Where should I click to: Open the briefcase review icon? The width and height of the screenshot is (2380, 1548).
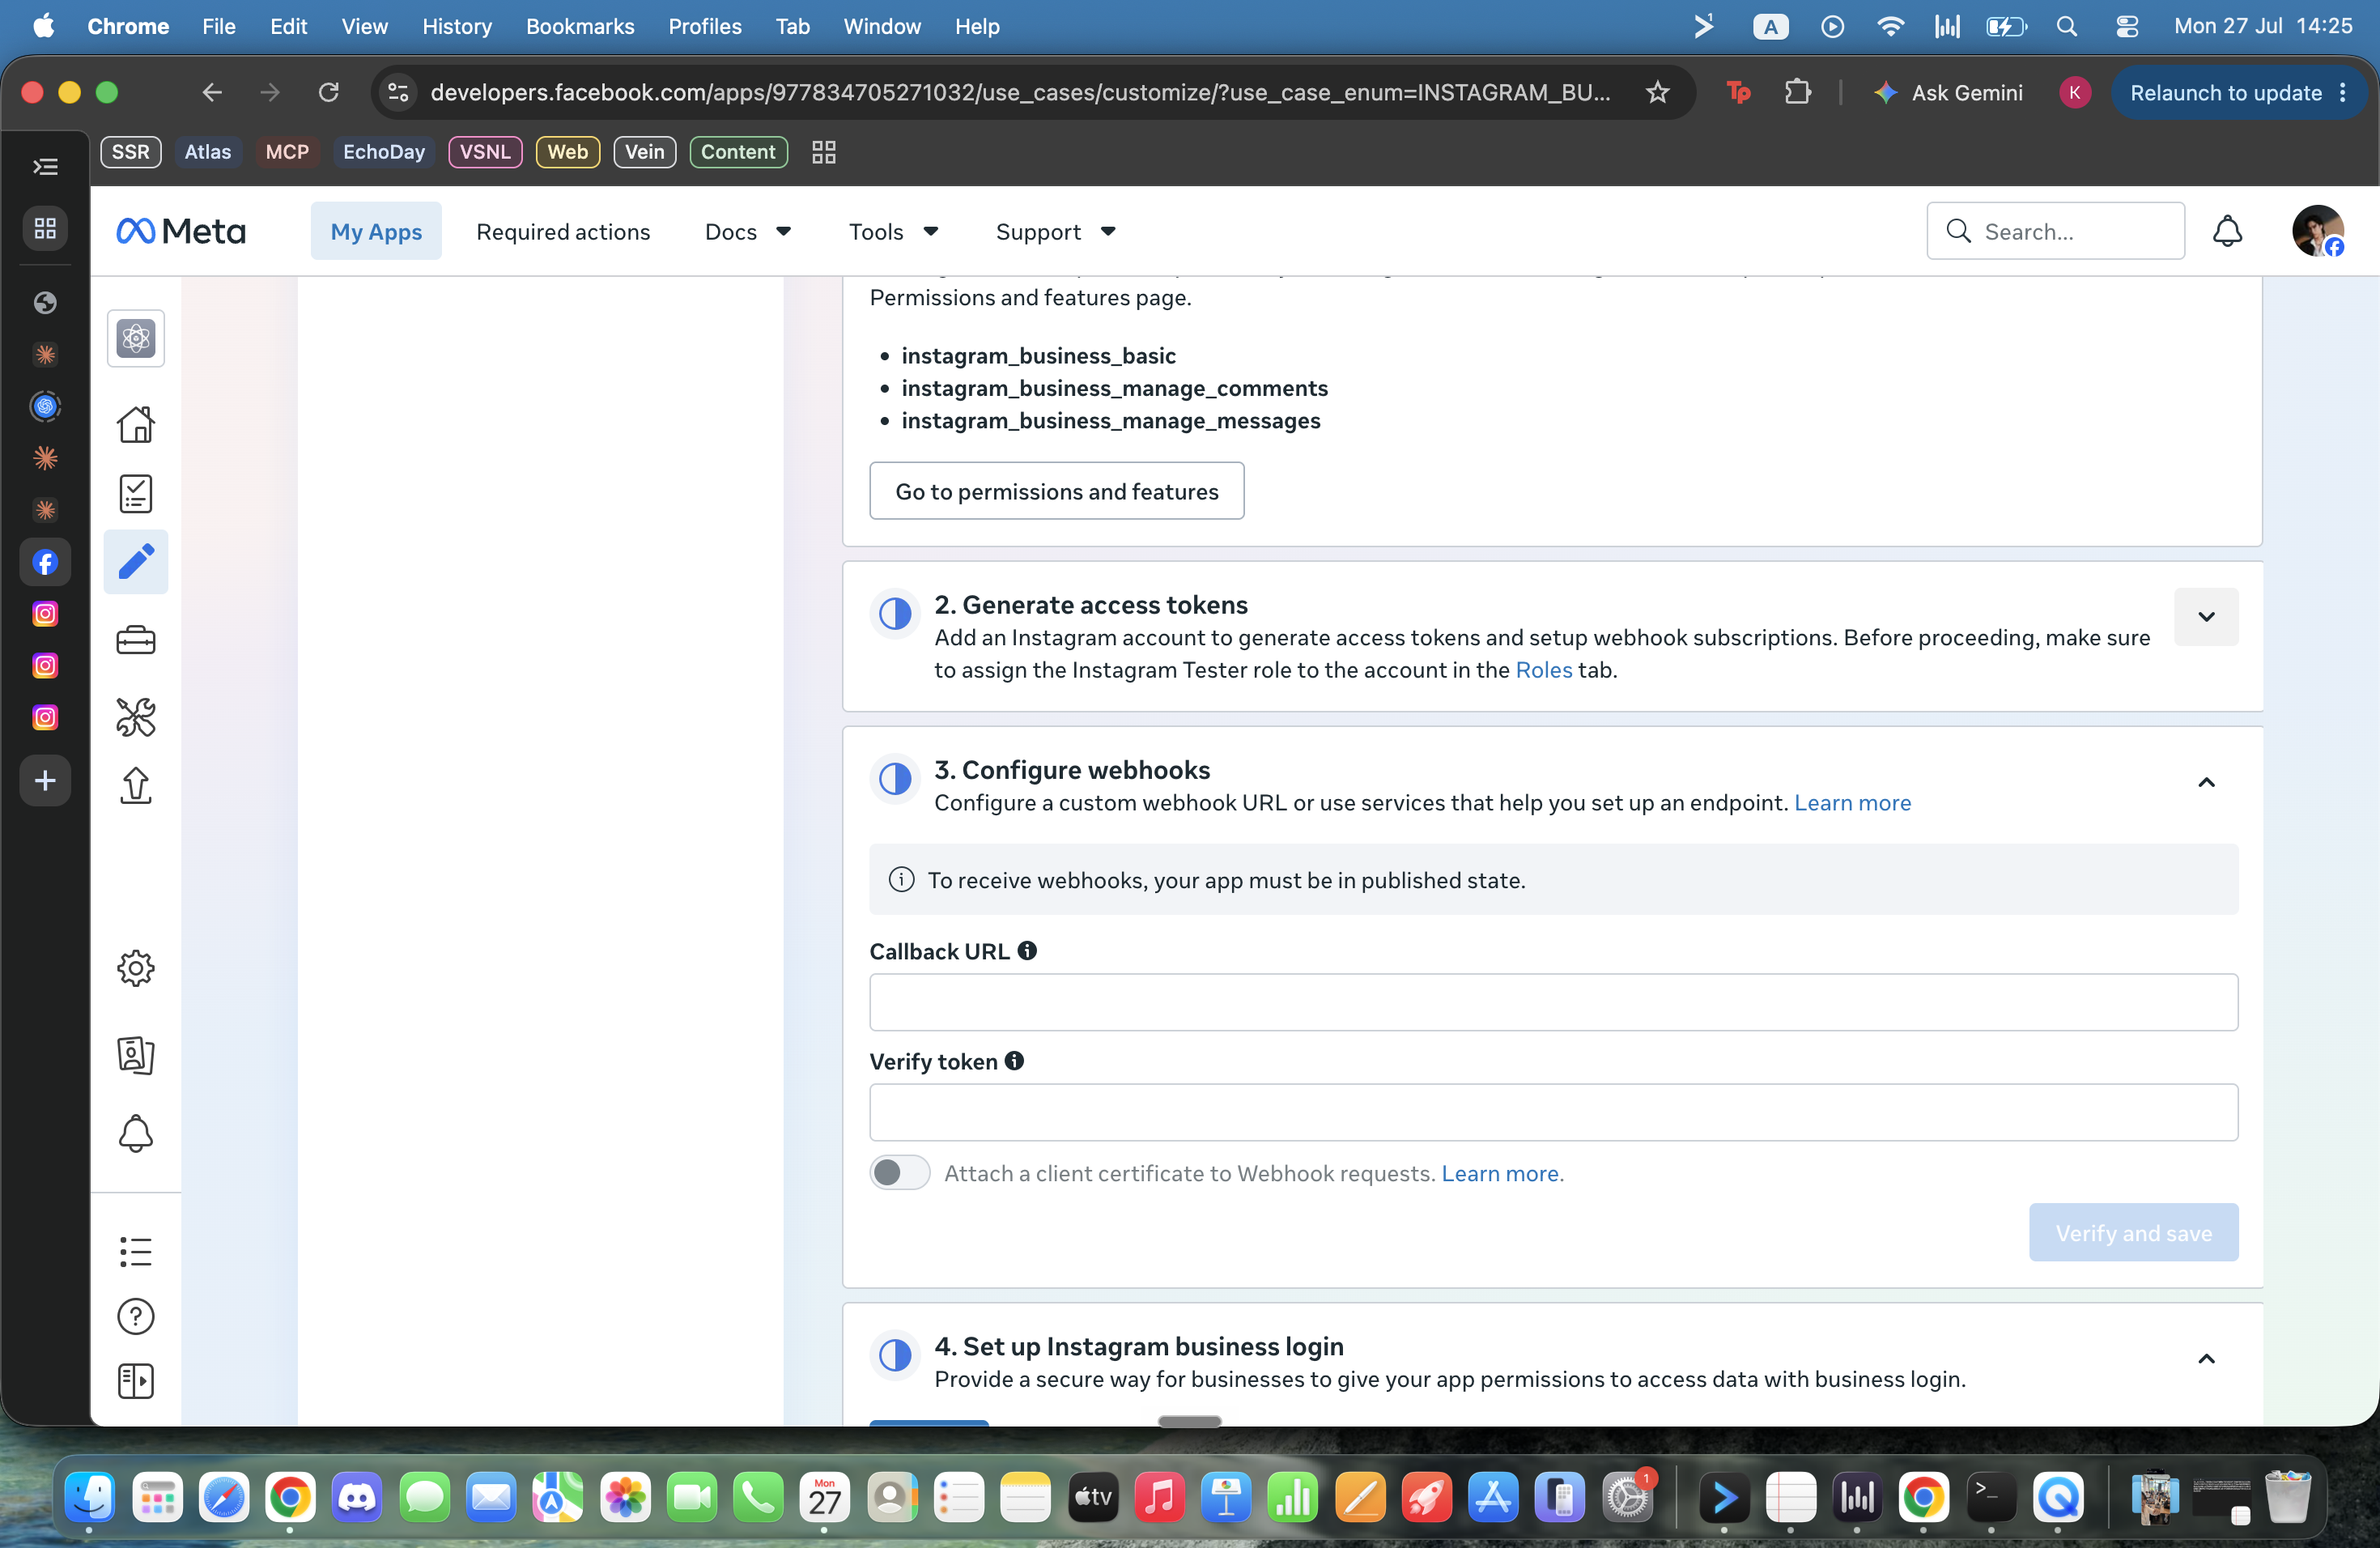tap(136, 640)
